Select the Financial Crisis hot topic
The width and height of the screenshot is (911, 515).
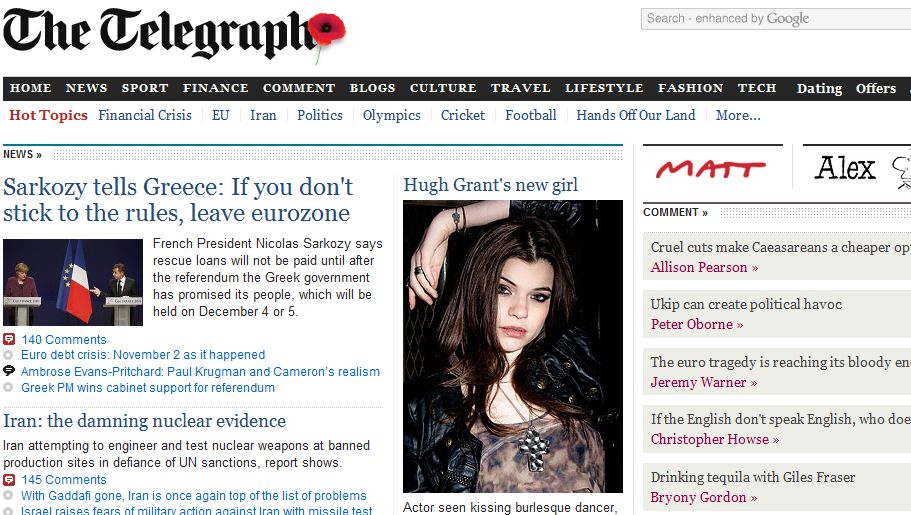(x=145, y=115)
